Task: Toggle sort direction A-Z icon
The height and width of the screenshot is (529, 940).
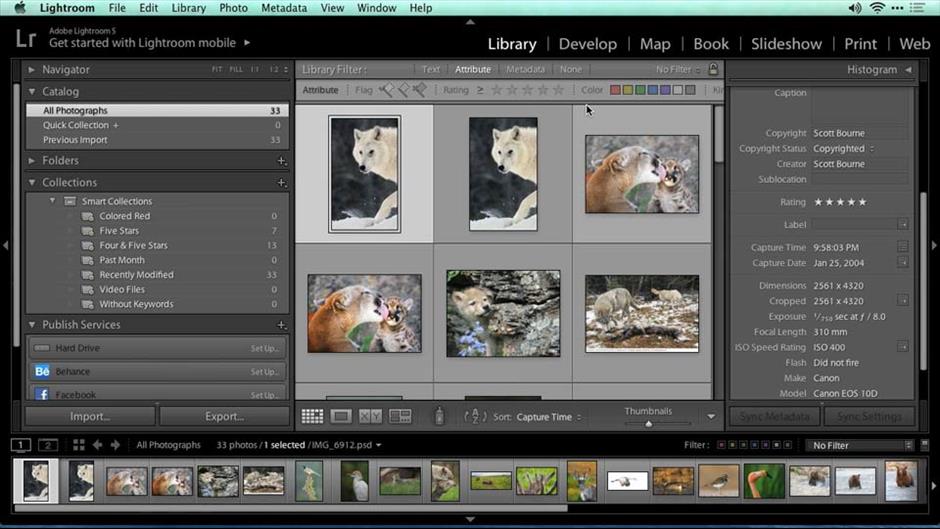Action: click(x=475, y=416)
